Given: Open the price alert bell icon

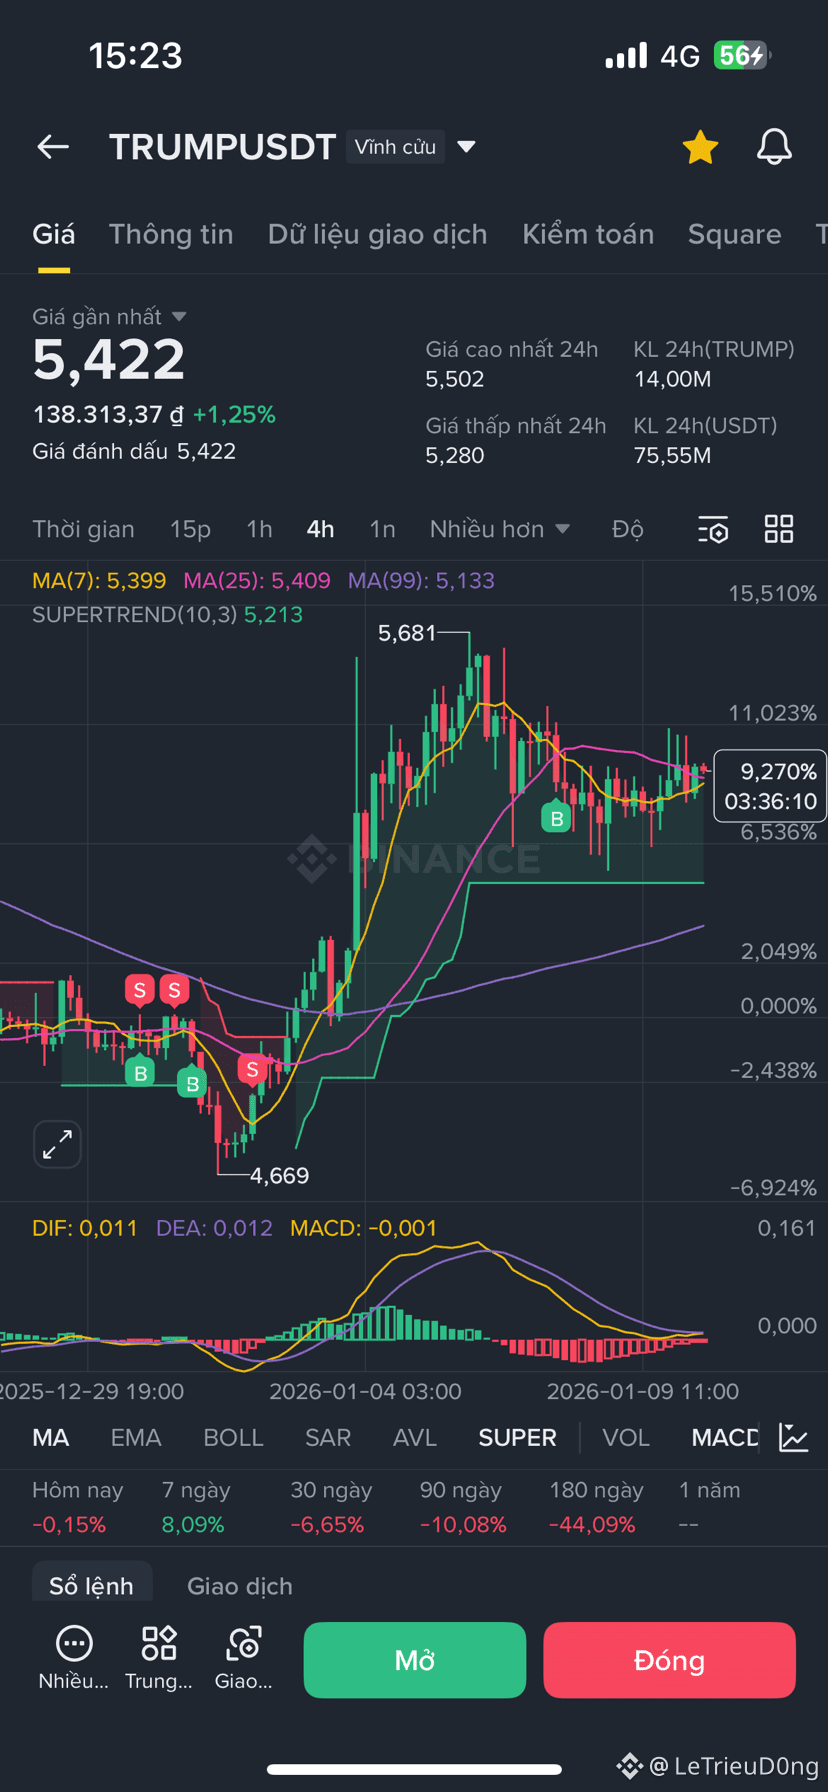Looking at the screenshot, I should (774, 147).
